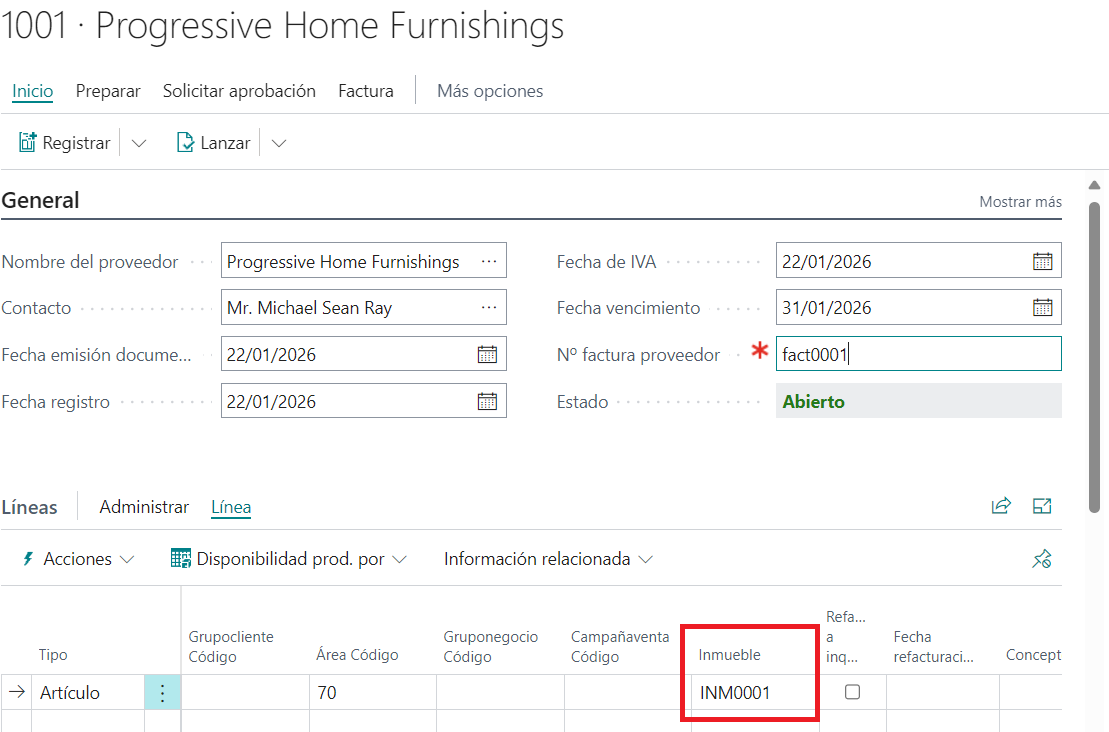
Task: Open lookup ellipsis for Contacto
Action: [489, 308]
